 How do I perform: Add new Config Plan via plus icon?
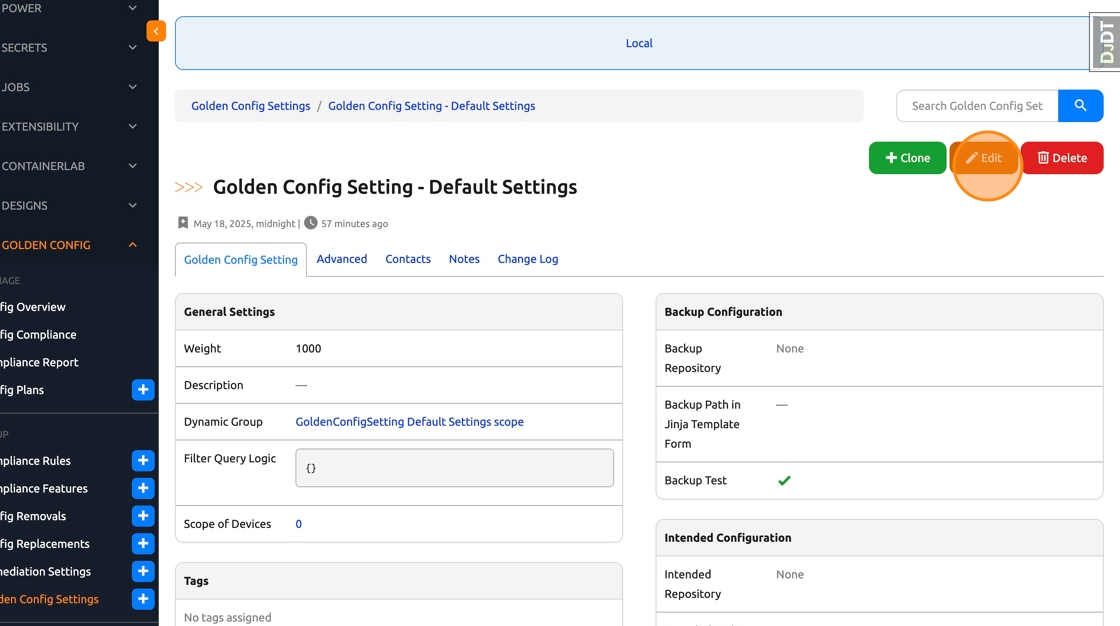pos(143,390)
